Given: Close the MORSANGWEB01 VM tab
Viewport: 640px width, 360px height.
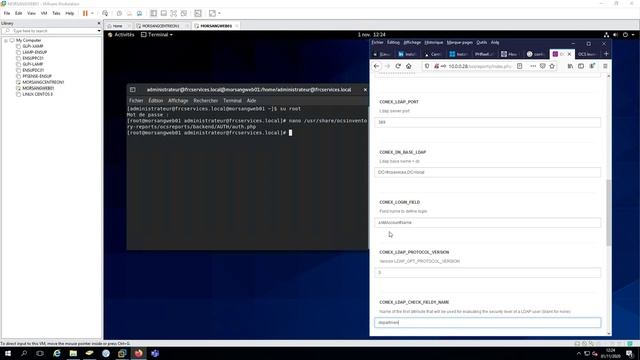Looking at the screenshot, I should 236,26.
